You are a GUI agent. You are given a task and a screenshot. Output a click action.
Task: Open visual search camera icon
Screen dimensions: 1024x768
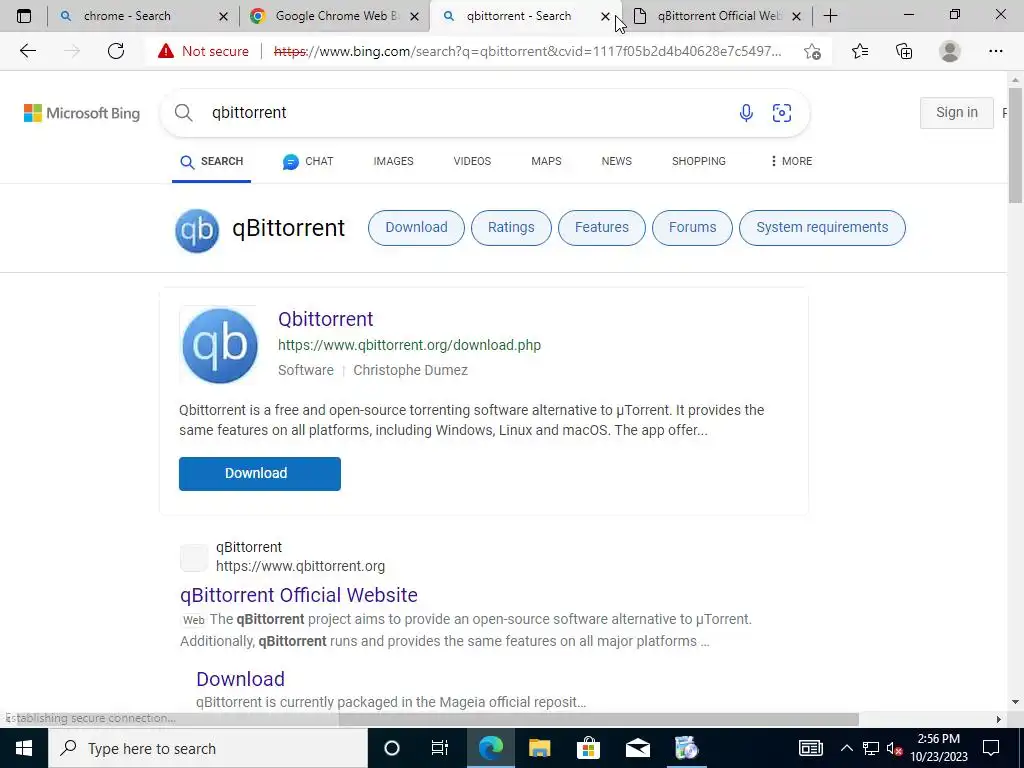pyautogui.click(x=782, y=113)
